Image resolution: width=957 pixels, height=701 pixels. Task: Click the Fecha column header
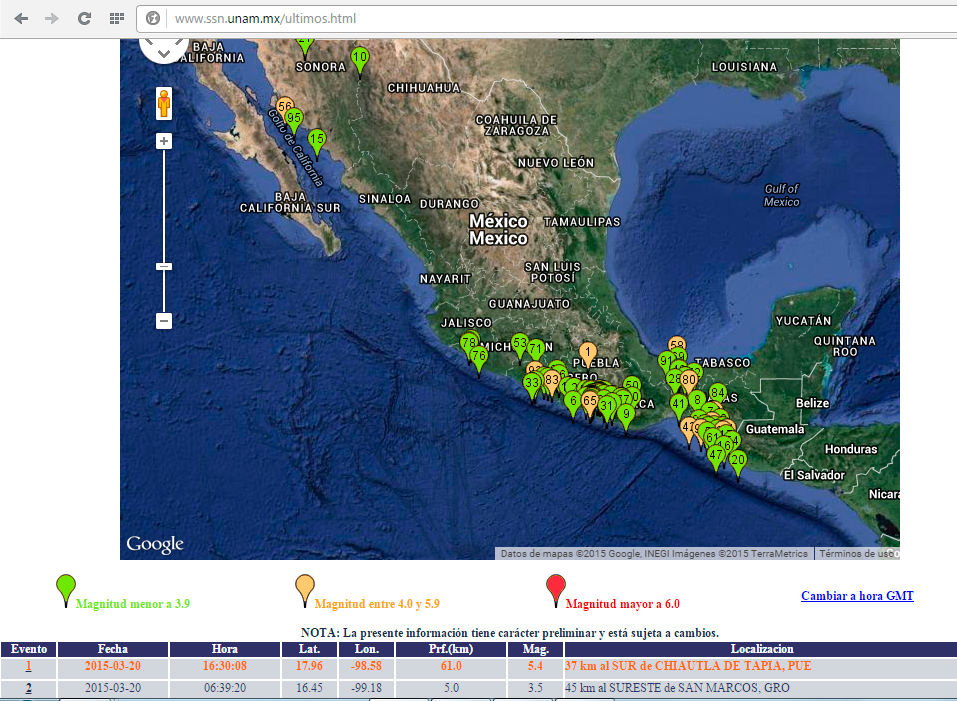(113, 649)
